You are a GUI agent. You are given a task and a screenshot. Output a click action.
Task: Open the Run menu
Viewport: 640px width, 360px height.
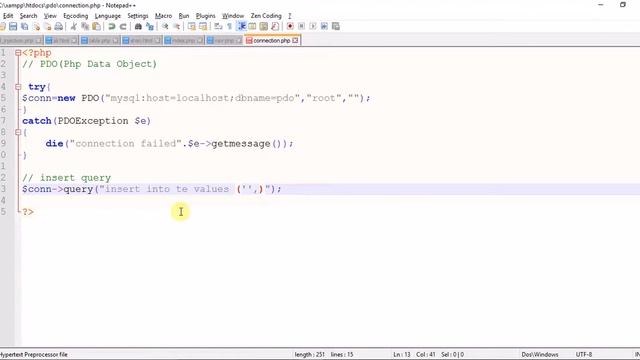[x=184, y=16]
